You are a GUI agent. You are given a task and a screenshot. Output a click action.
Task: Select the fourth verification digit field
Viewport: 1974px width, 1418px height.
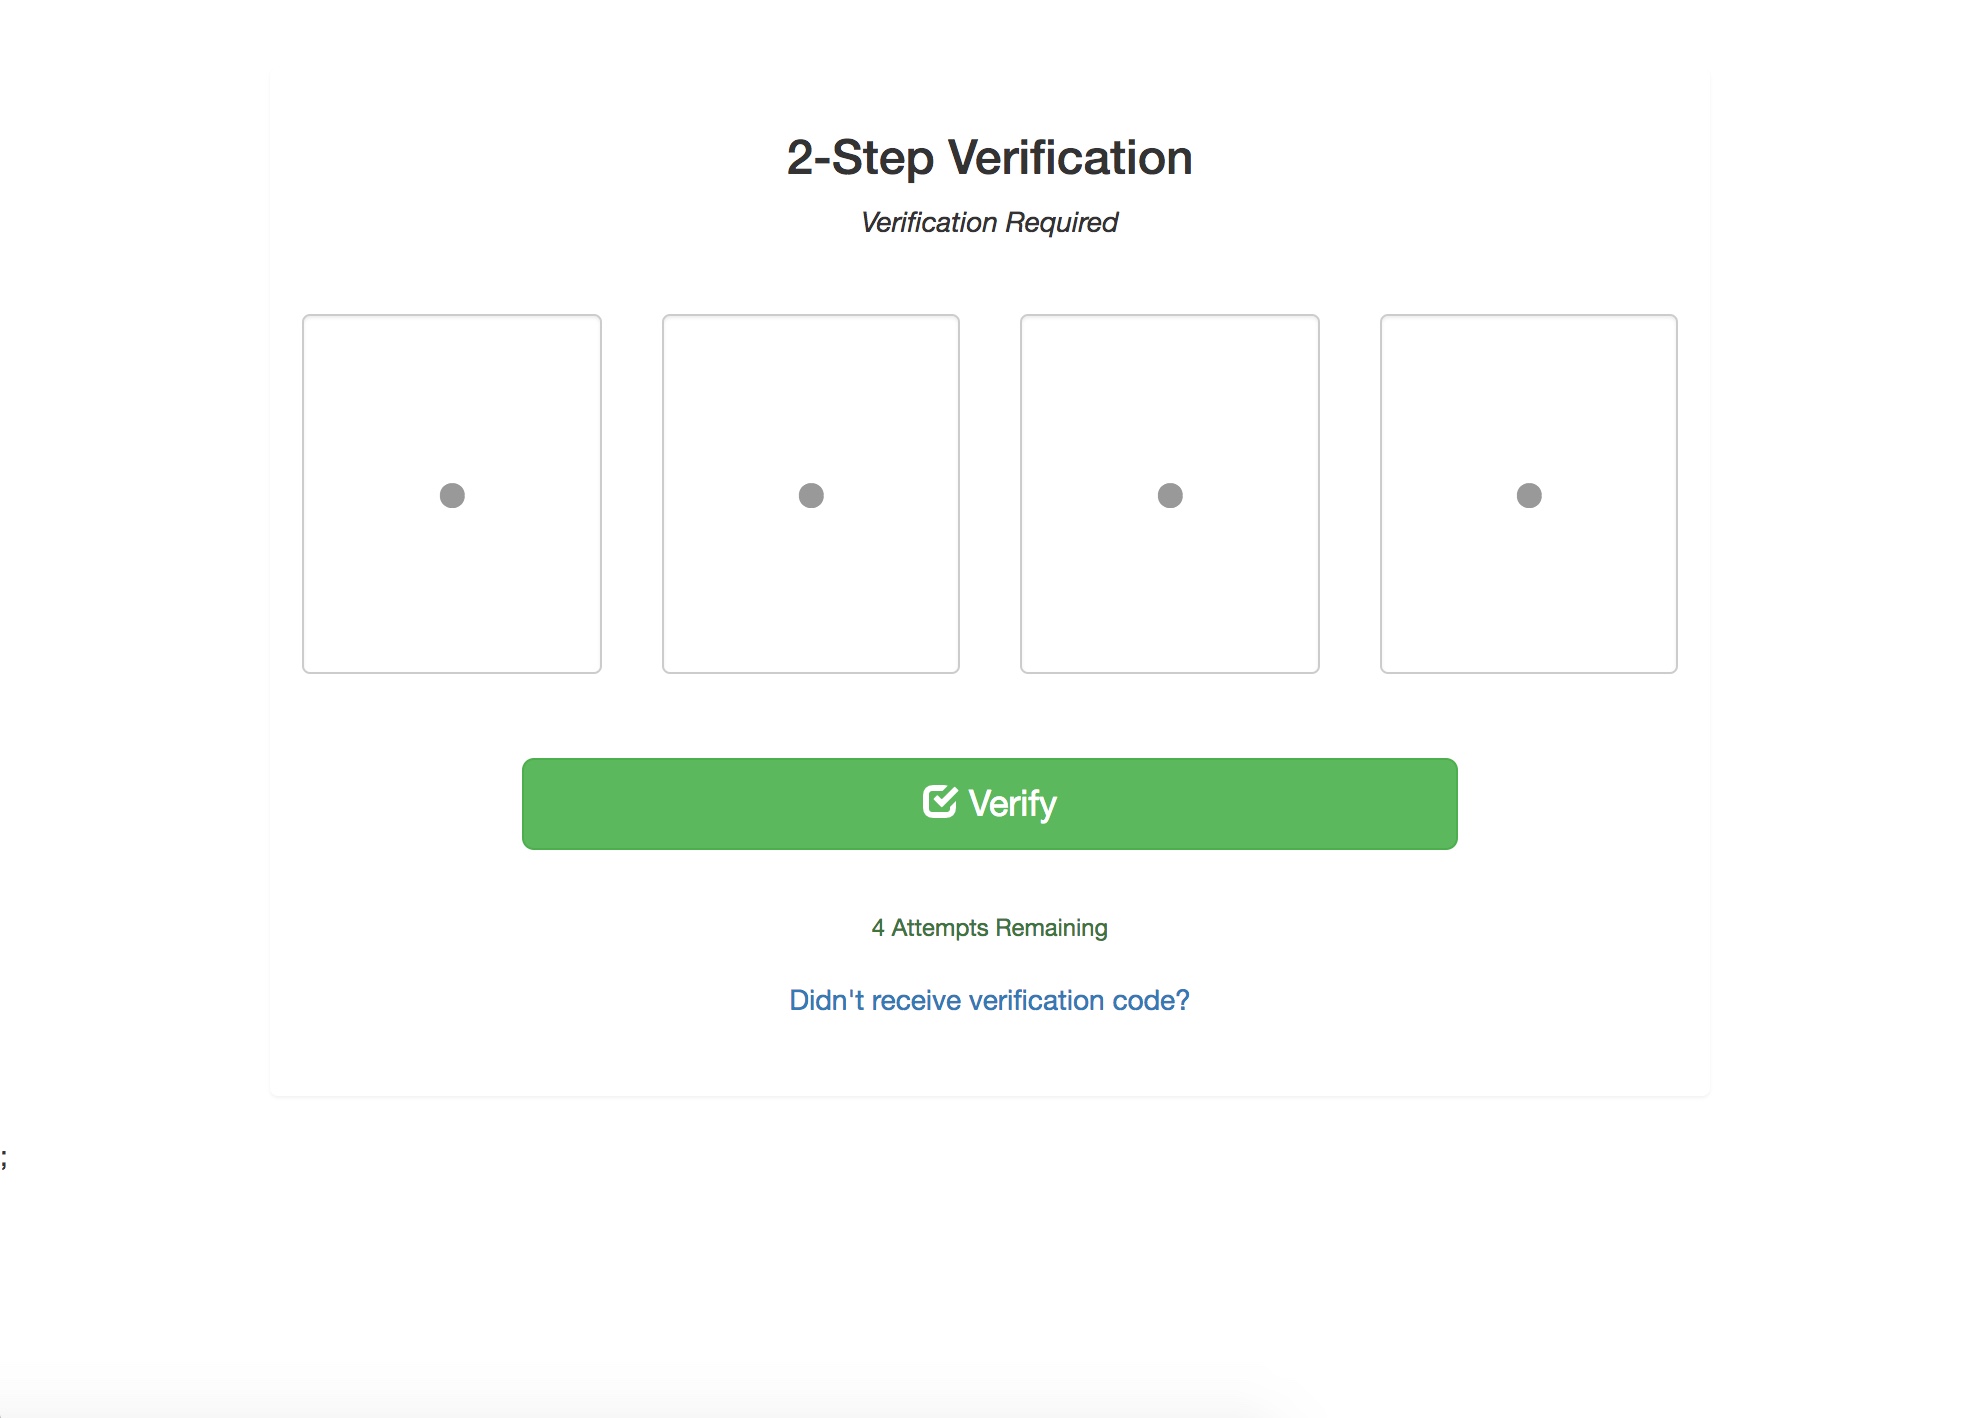tap(1529, 494)
